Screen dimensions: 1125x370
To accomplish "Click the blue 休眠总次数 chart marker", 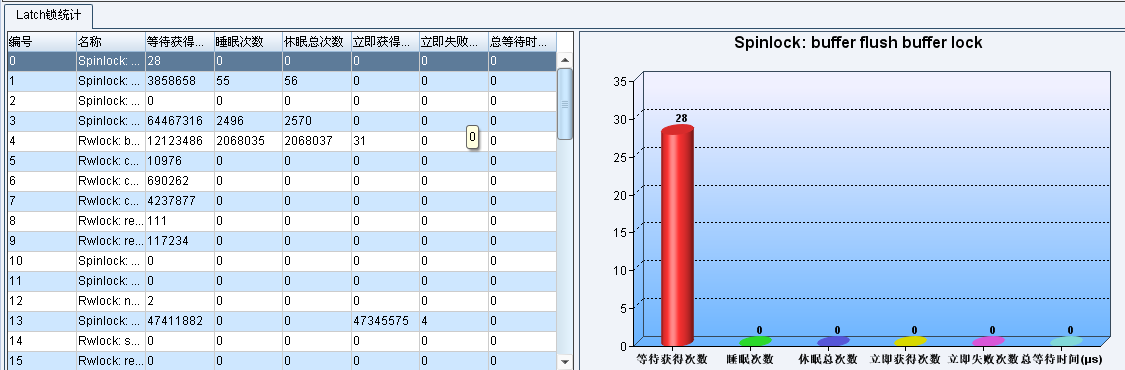I will pos(834,341).
